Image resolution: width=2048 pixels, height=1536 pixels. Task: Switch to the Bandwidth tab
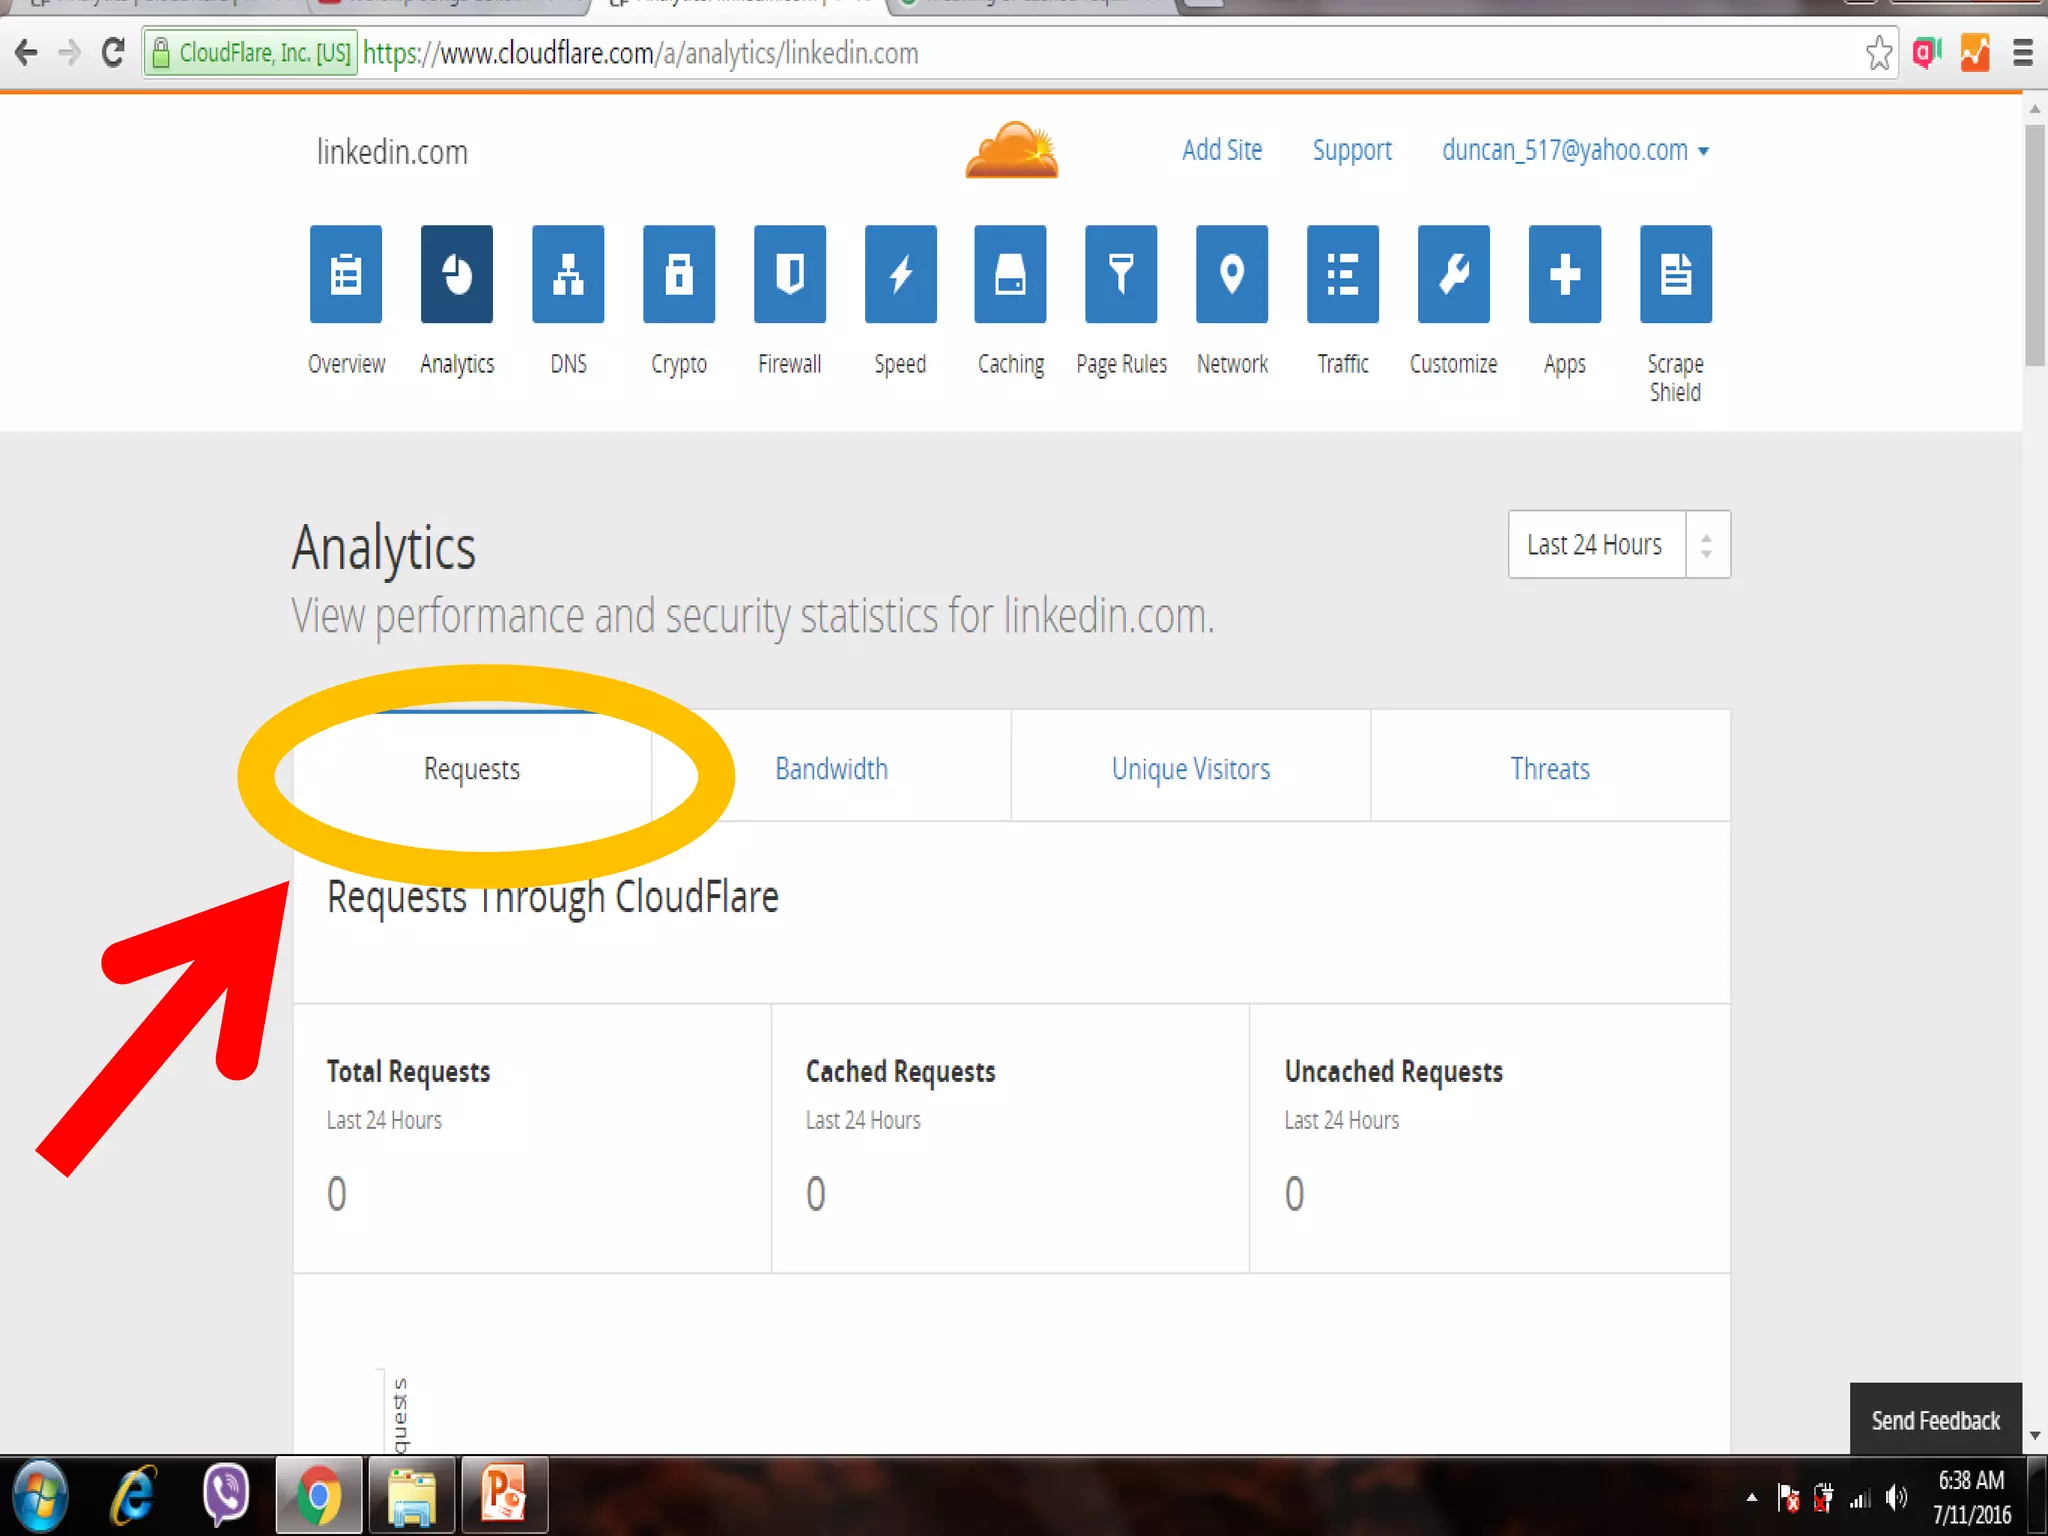click(x=831, y=768)
